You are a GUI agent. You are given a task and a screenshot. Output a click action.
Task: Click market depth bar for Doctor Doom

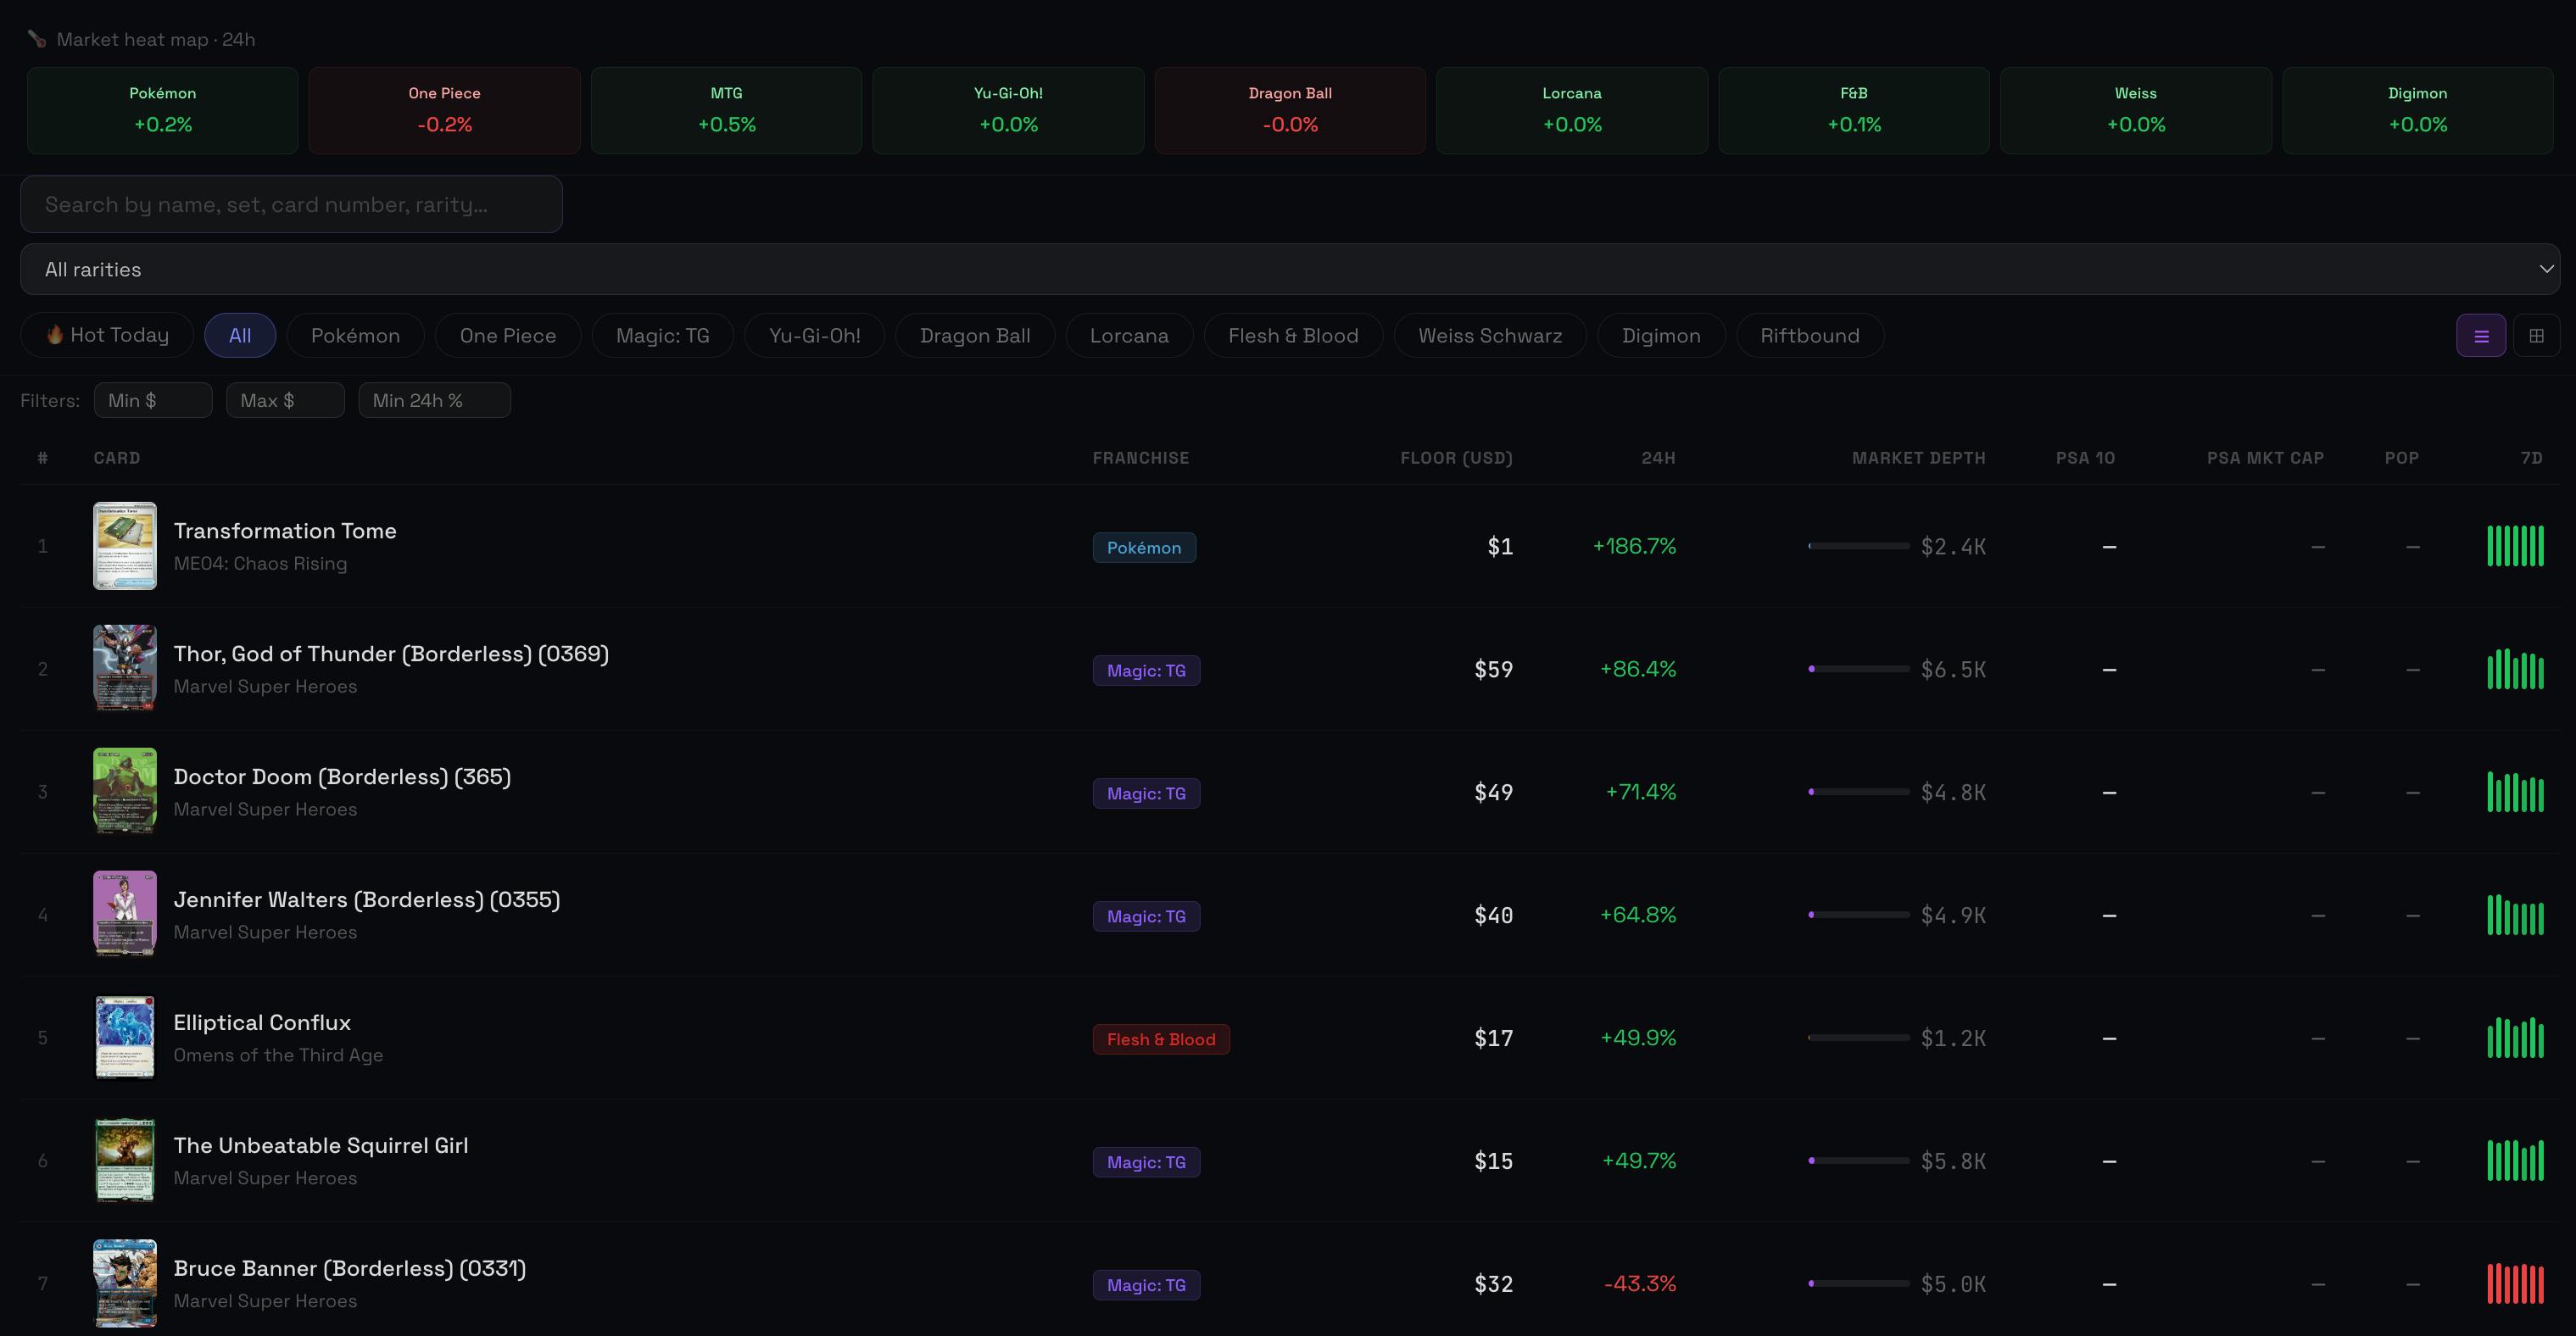pyautogui.click(x=1859, y=792)
